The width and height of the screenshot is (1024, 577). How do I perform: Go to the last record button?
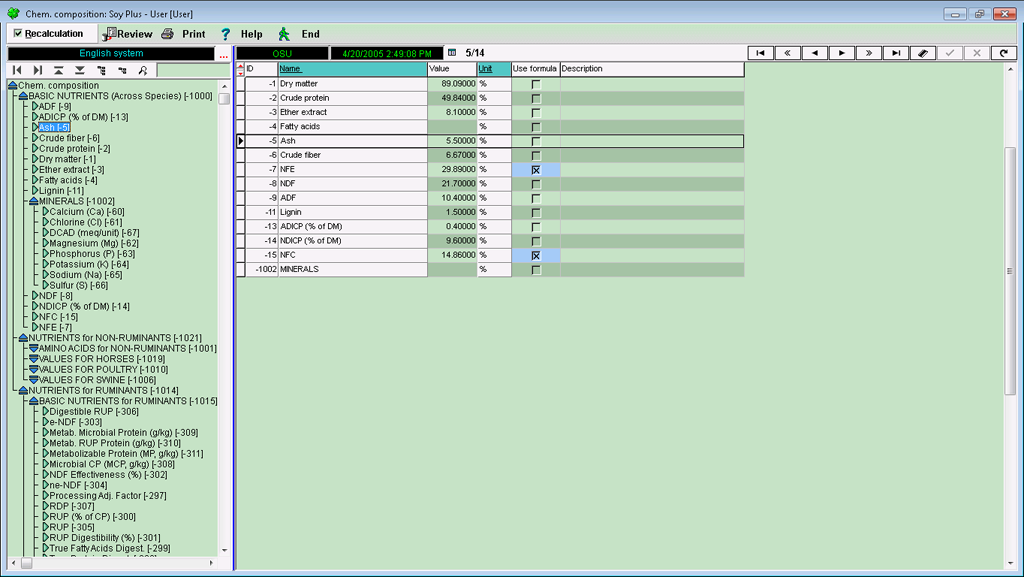point(897,53)
